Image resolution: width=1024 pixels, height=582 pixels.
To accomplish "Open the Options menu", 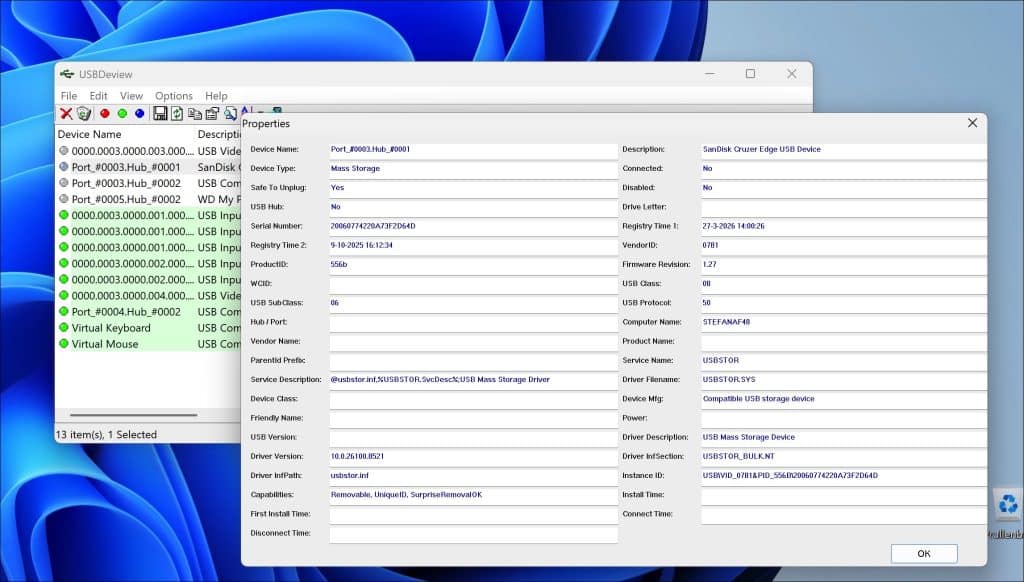I will tap(174, 95).
